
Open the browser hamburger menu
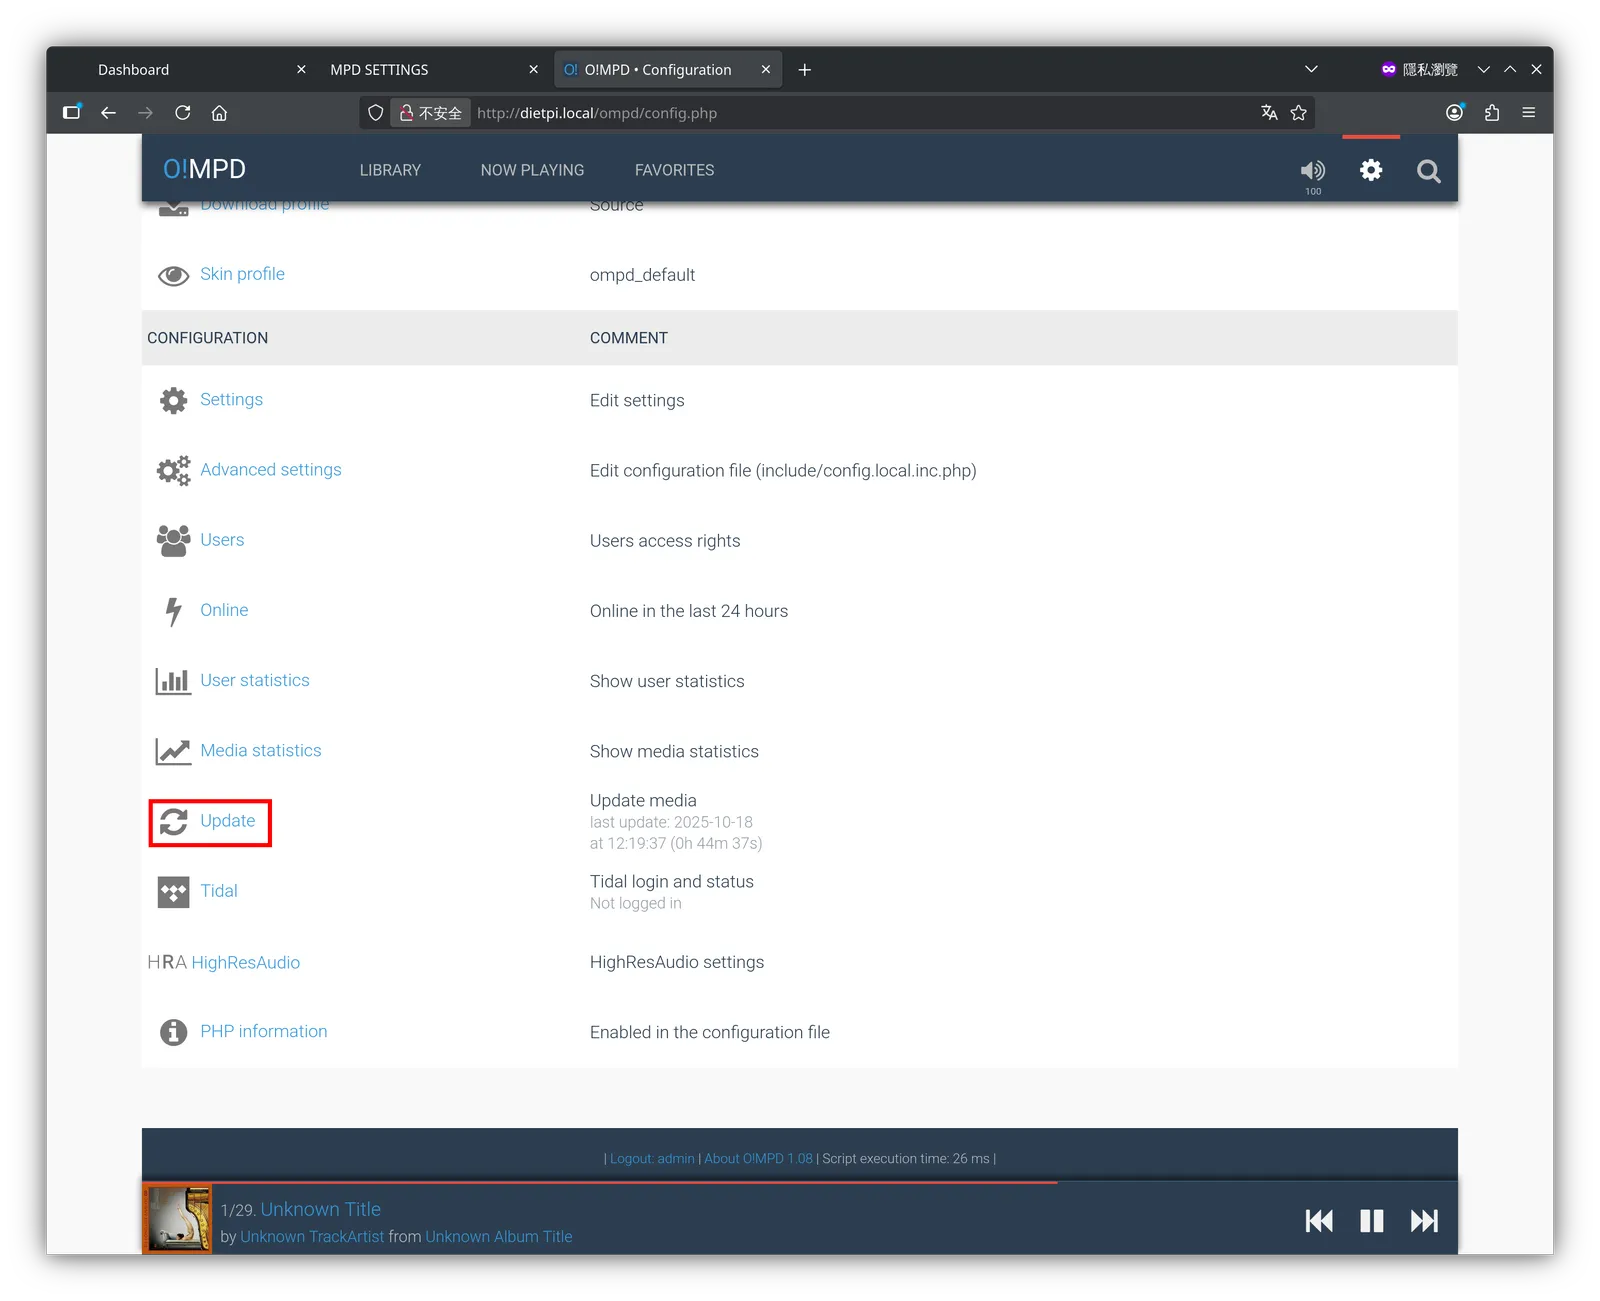click(x=1529, y=113)
